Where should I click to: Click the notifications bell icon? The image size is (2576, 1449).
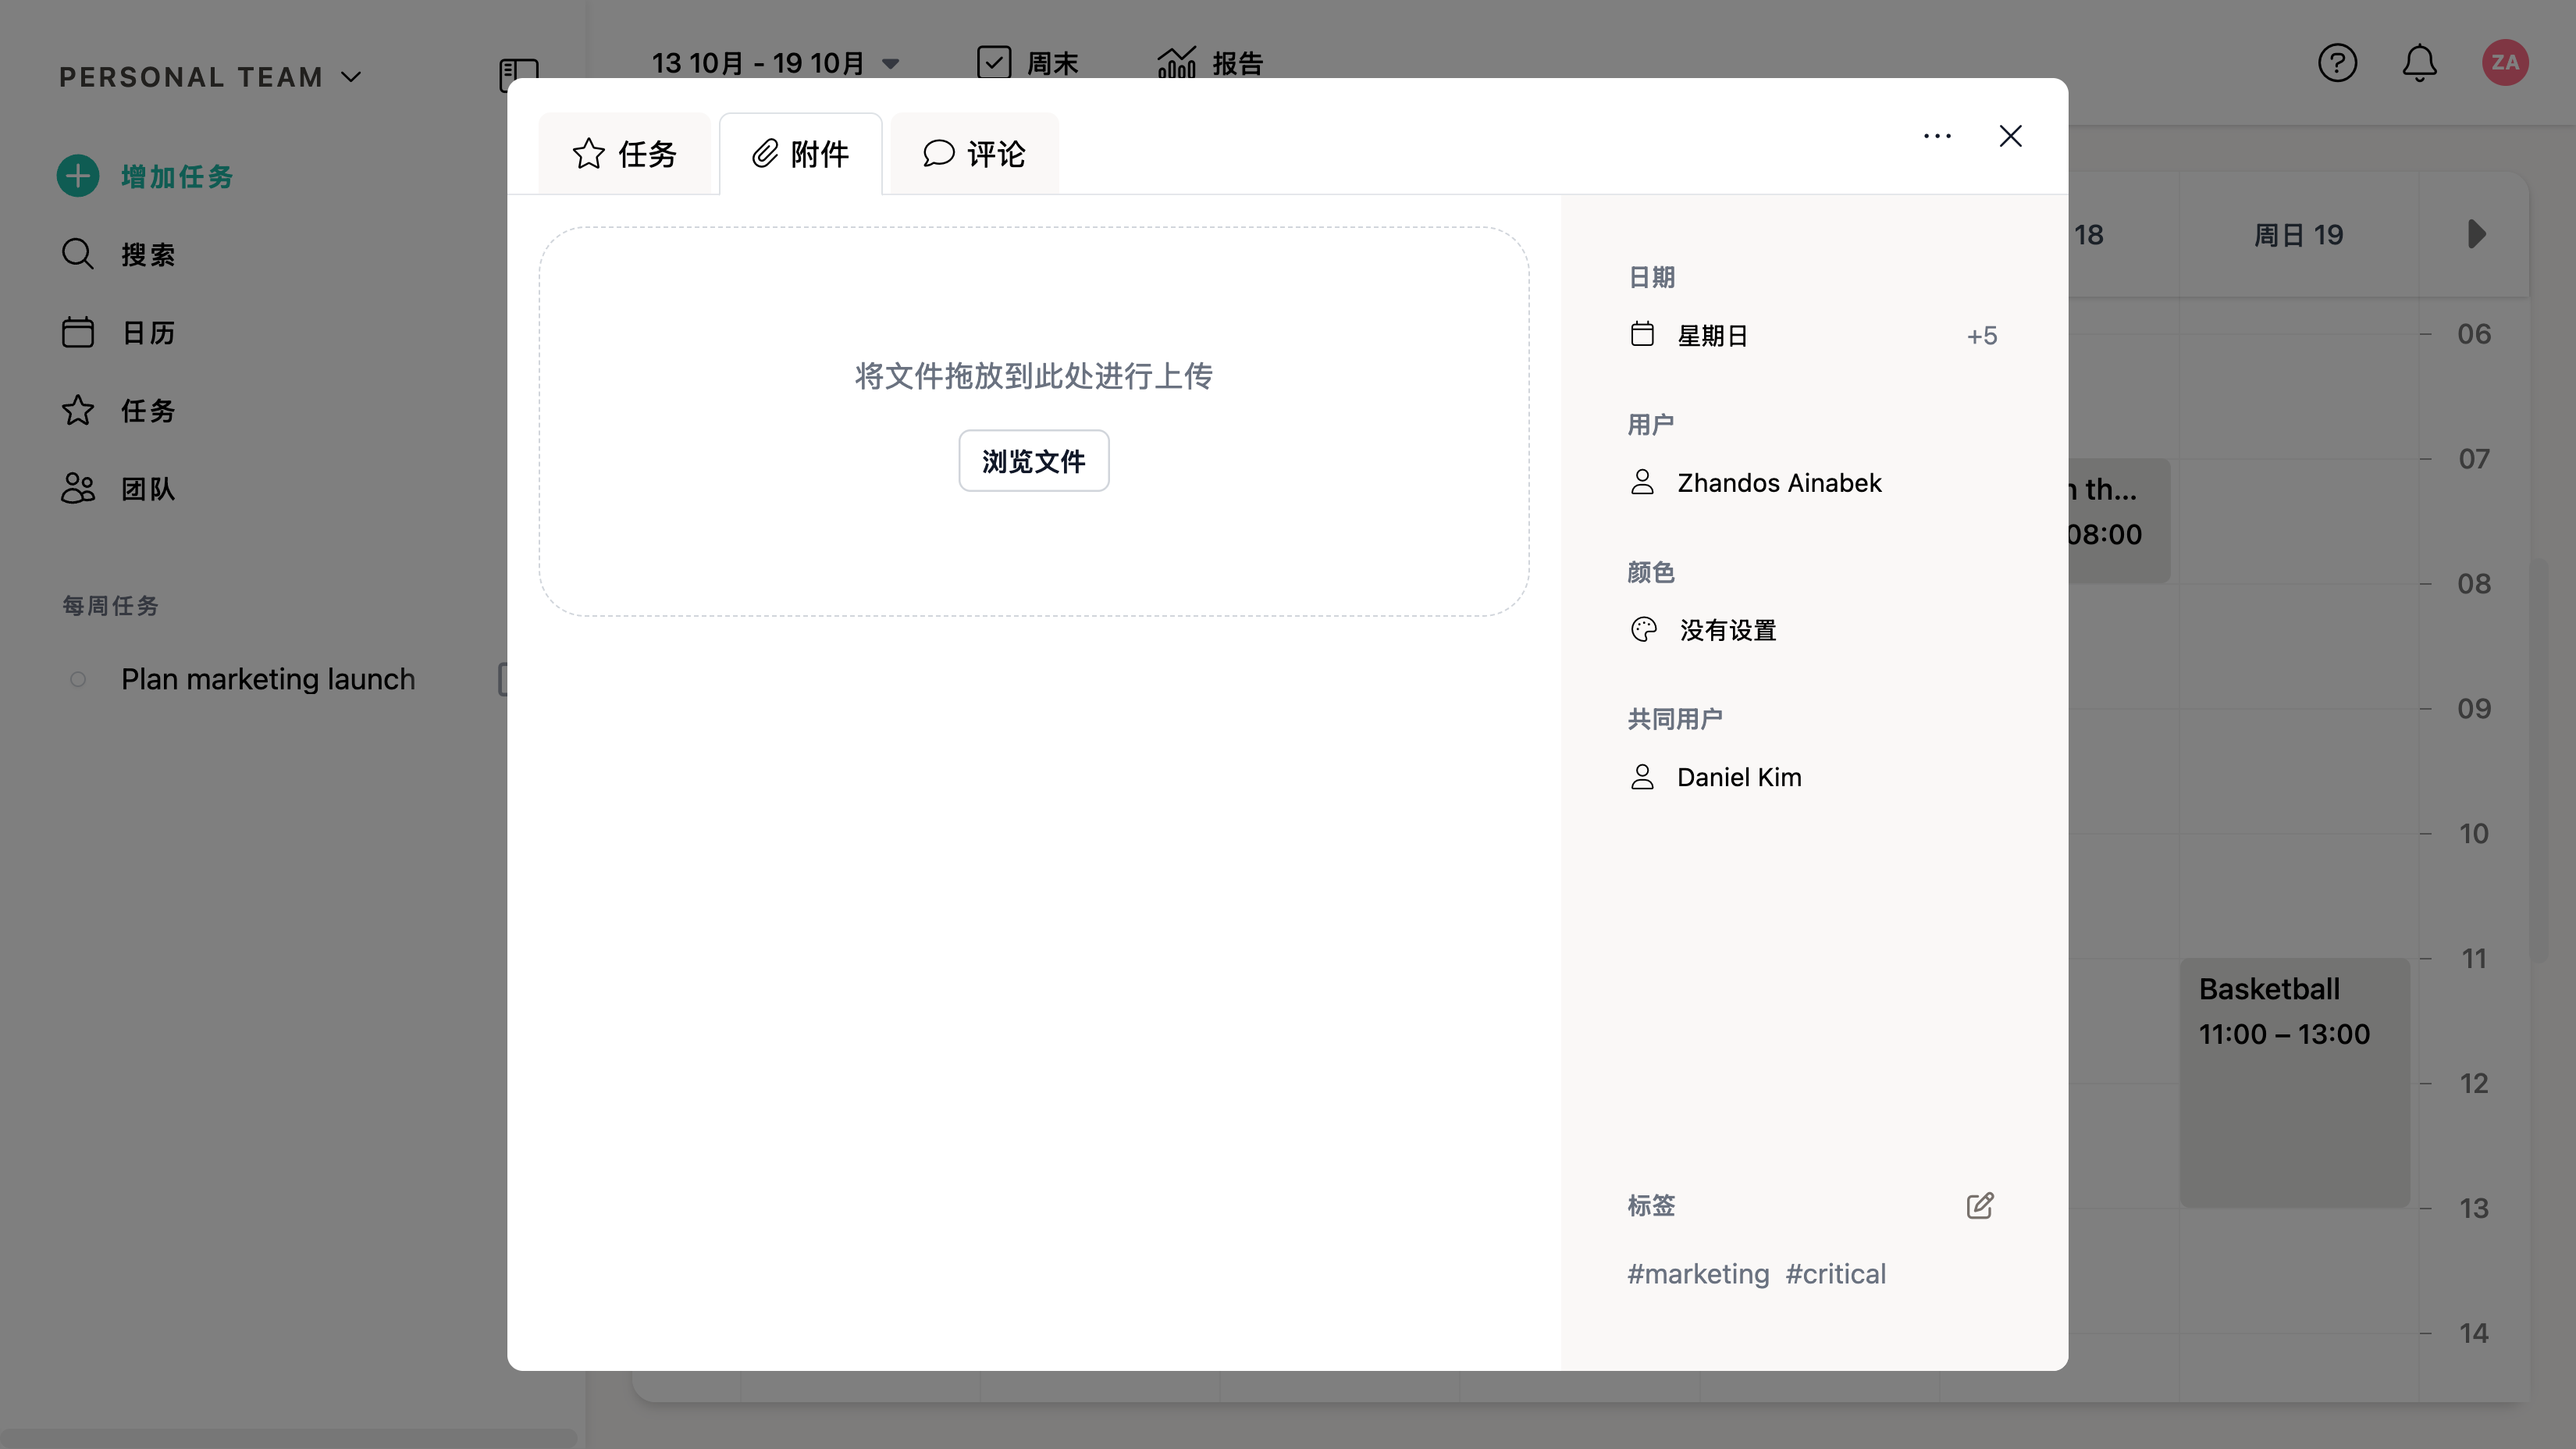2419,64
